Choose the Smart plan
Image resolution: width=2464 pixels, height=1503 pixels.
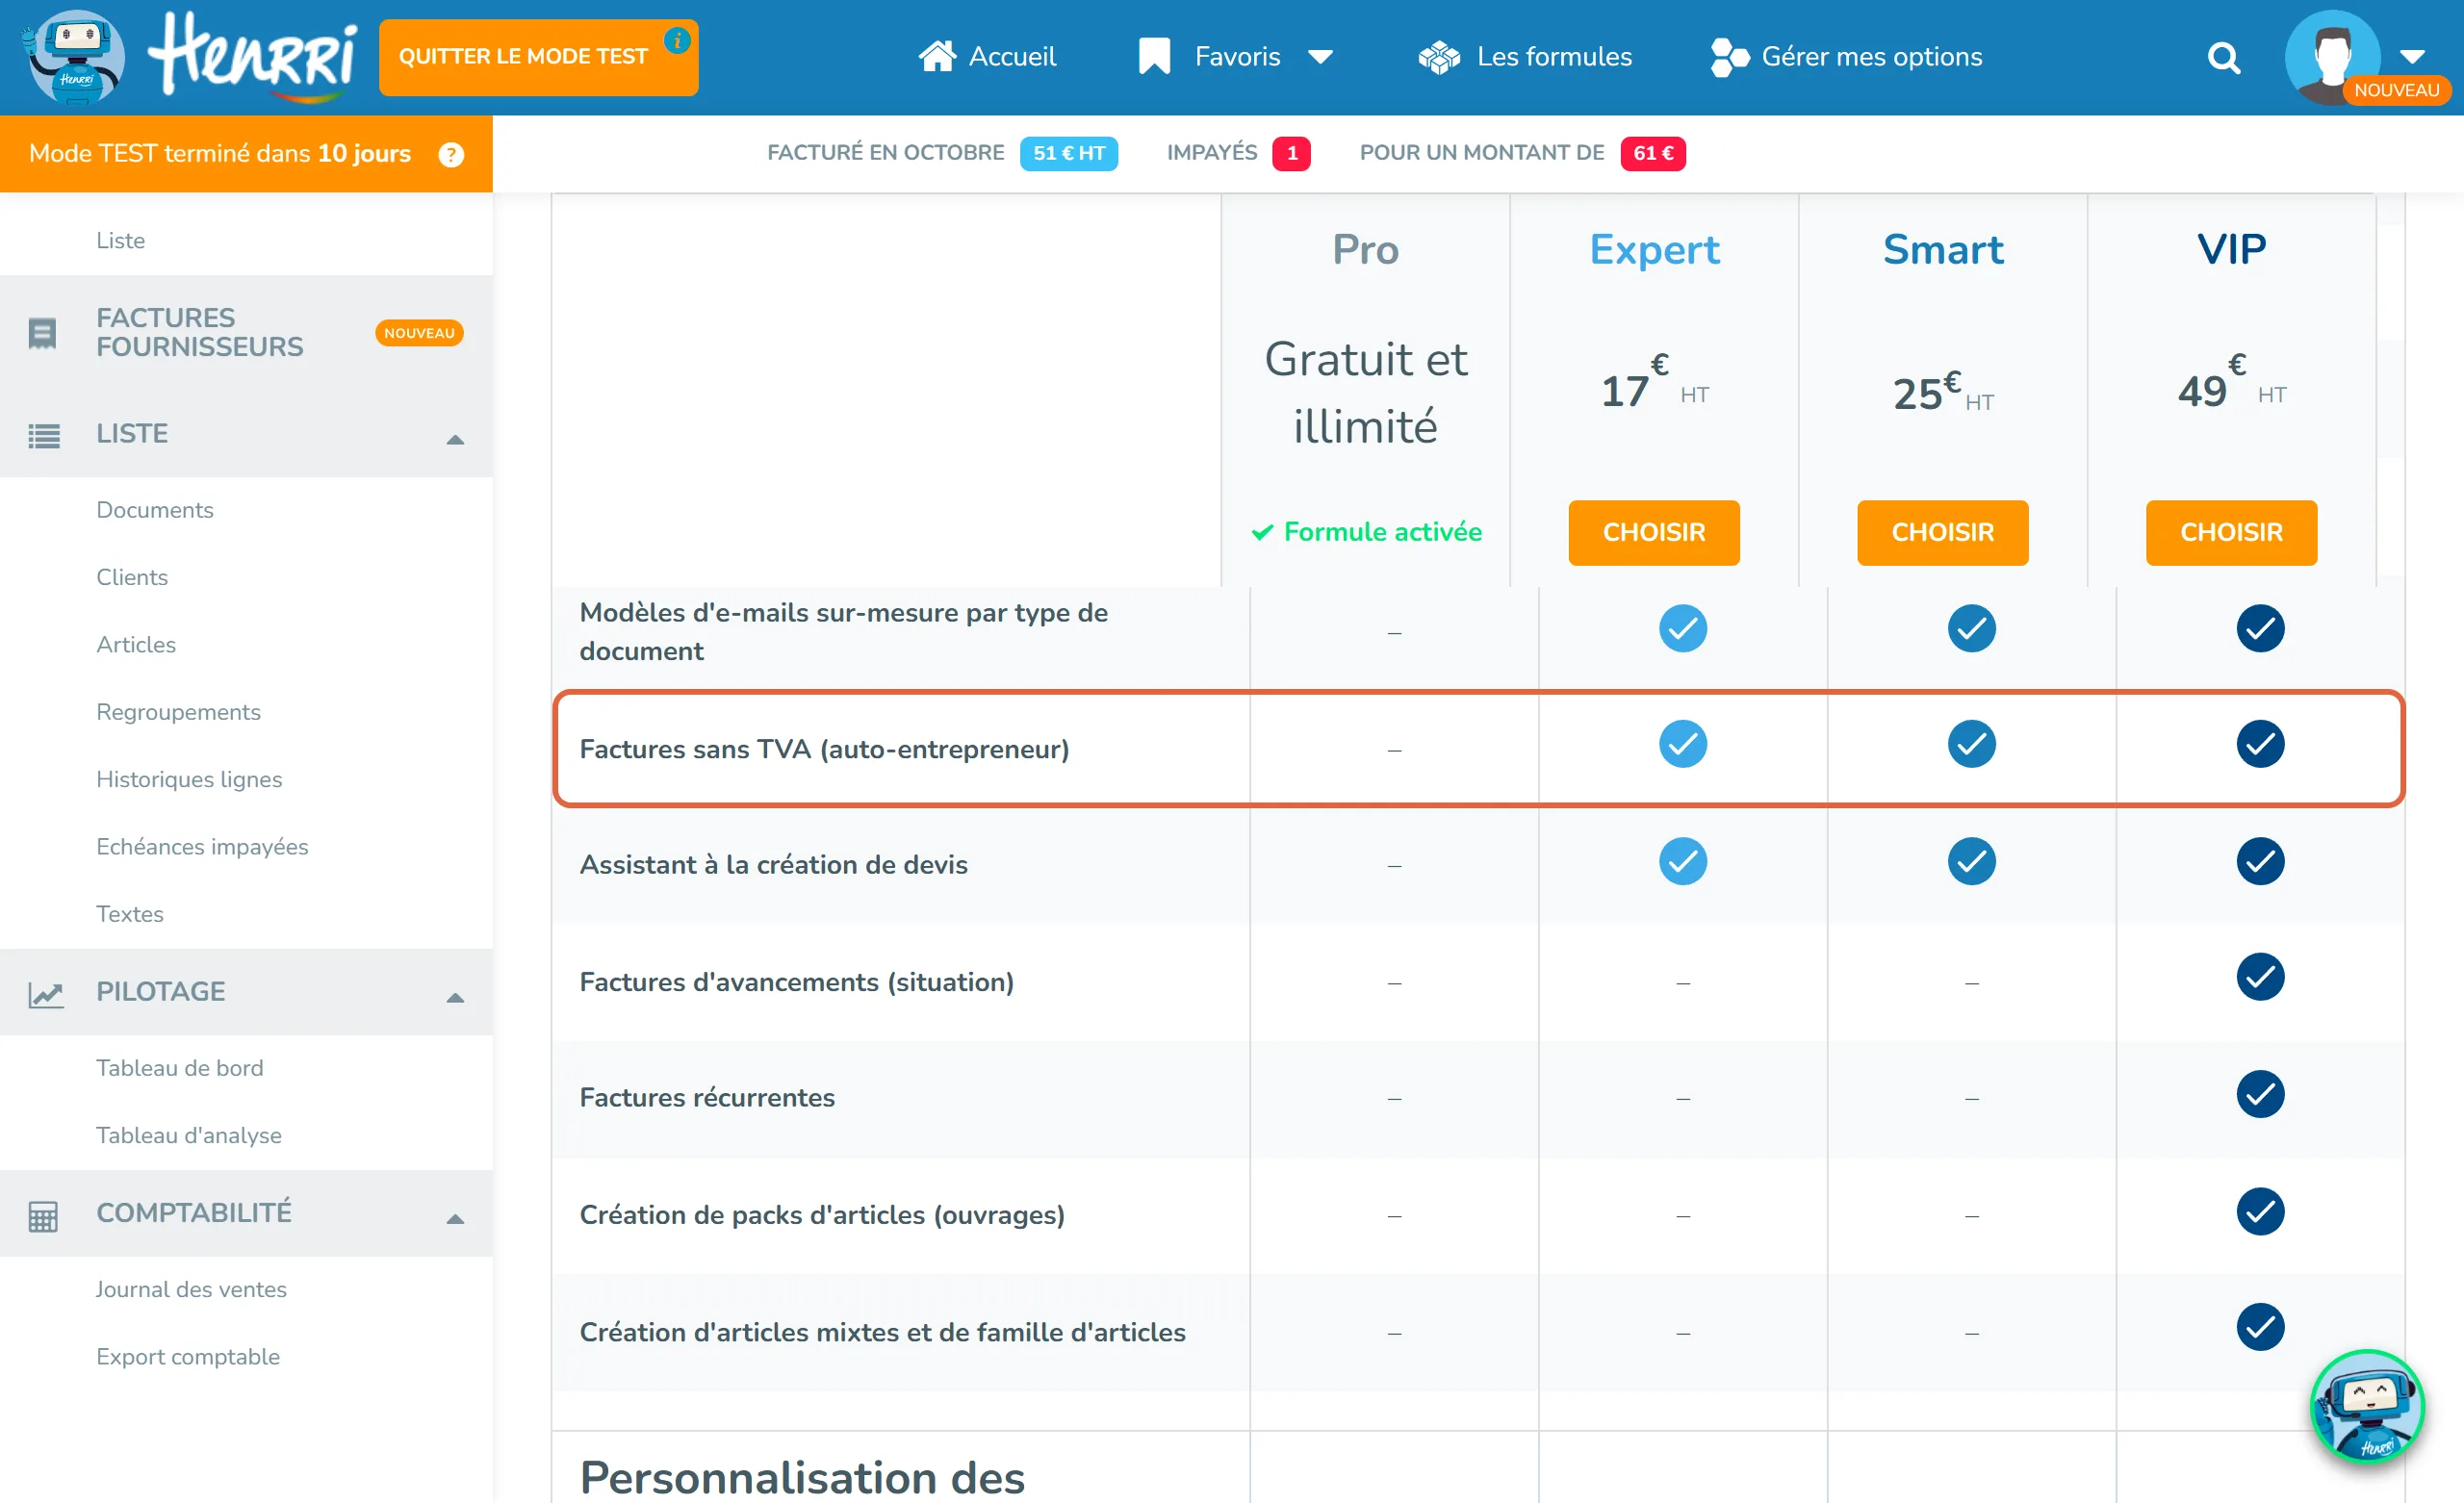click(1942, 532)
